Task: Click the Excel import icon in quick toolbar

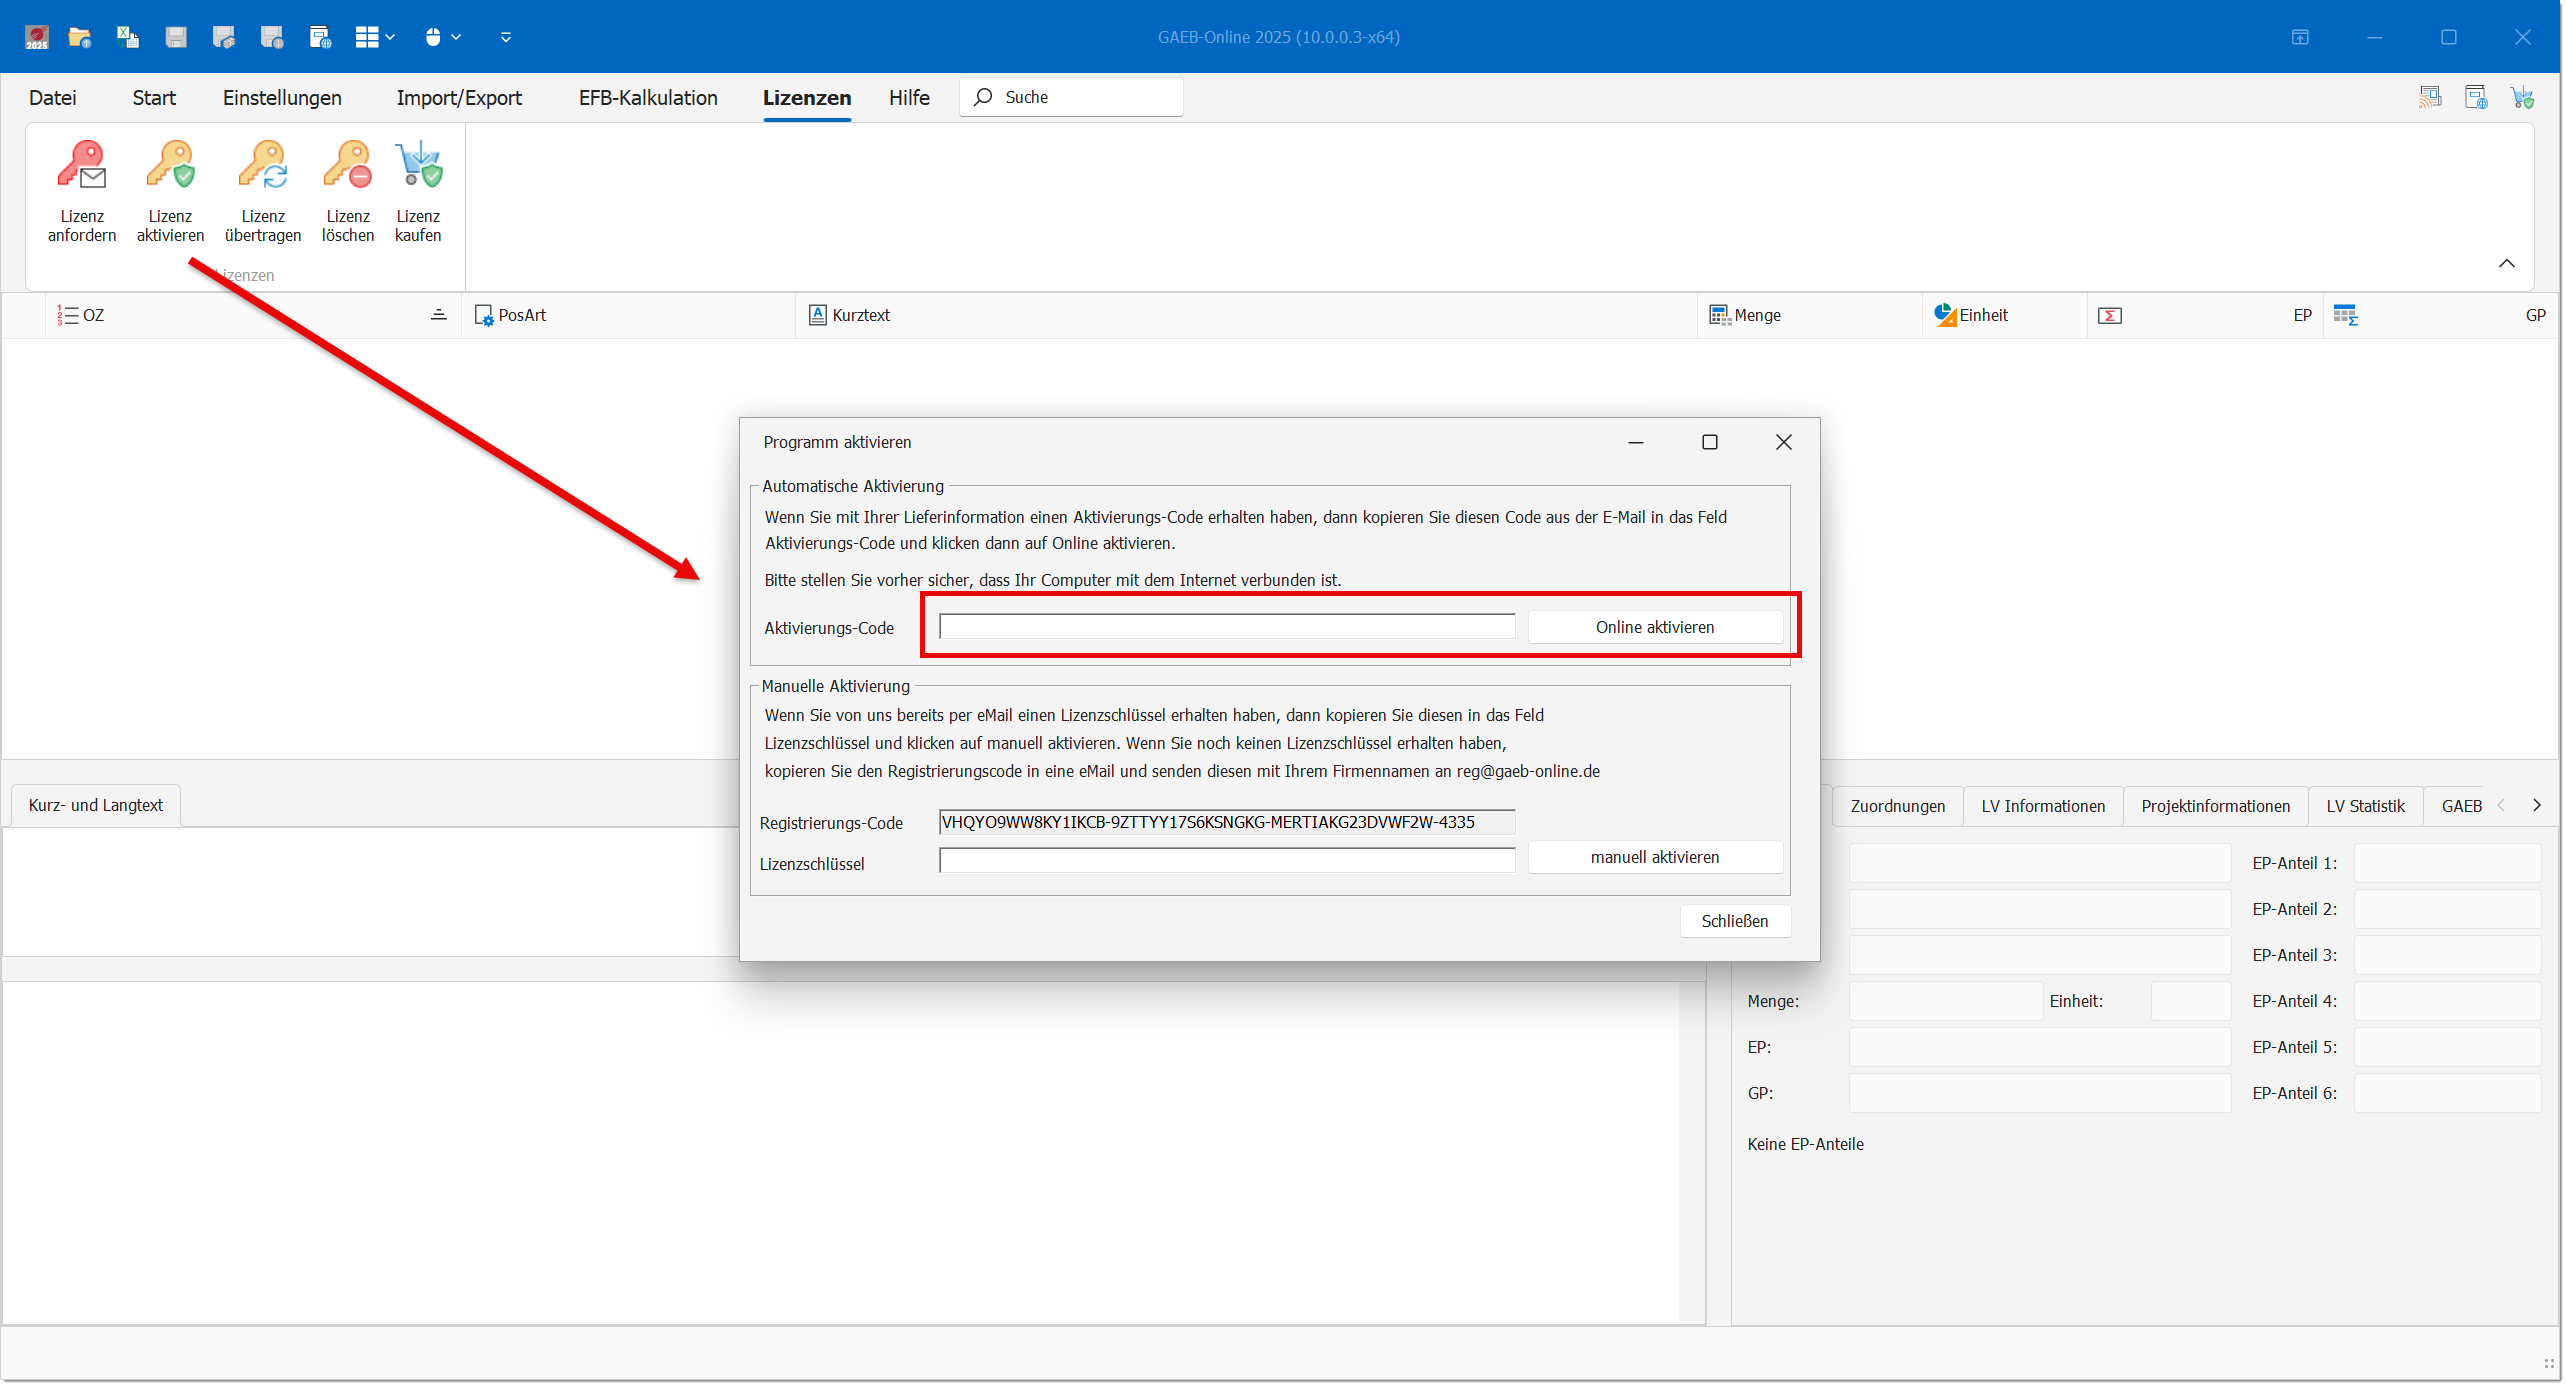Action: 127,37
